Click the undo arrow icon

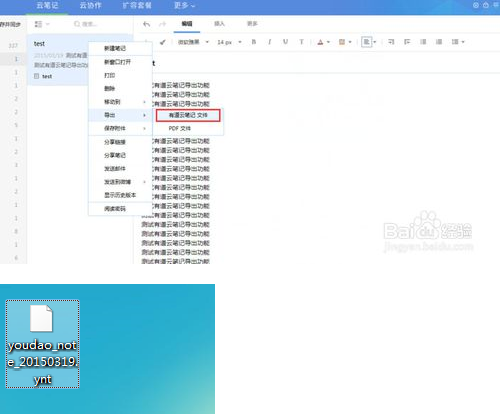146,24
